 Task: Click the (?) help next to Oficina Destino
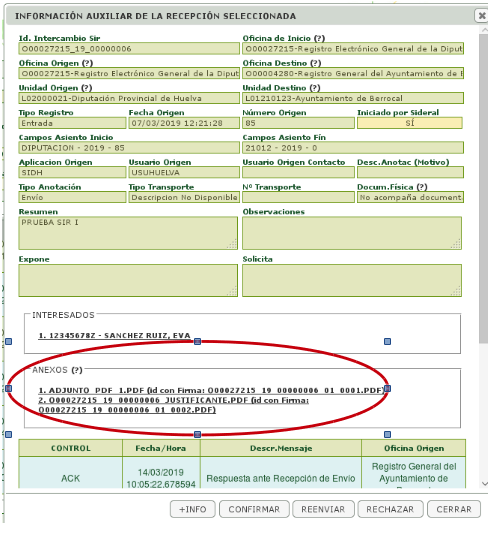pyautogui.click(x=315, y=63)
